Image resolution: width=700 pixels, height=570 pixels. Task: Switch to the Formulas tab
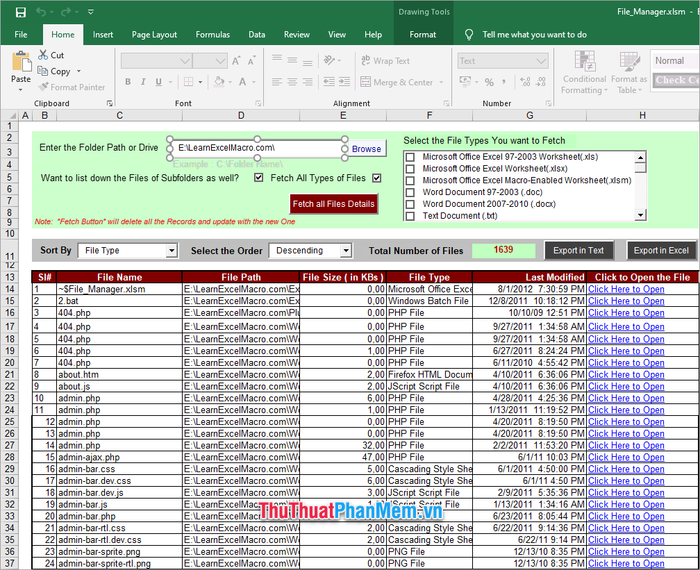(x=212, y=34)
